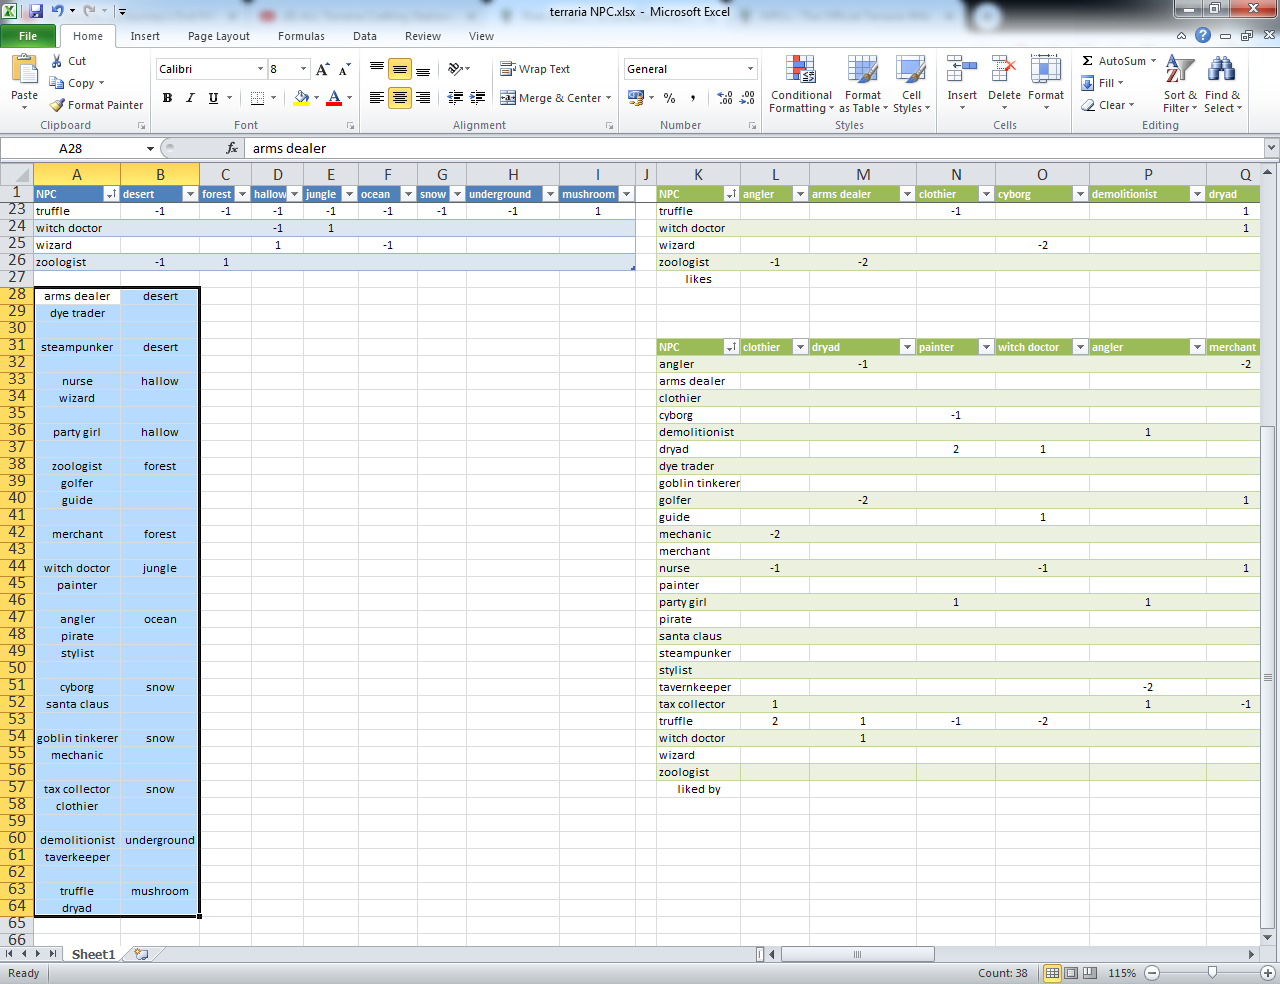This screenshot has width=1280, height=984.
Task: Click the Cut scissors icon
Action: [57, 61]
